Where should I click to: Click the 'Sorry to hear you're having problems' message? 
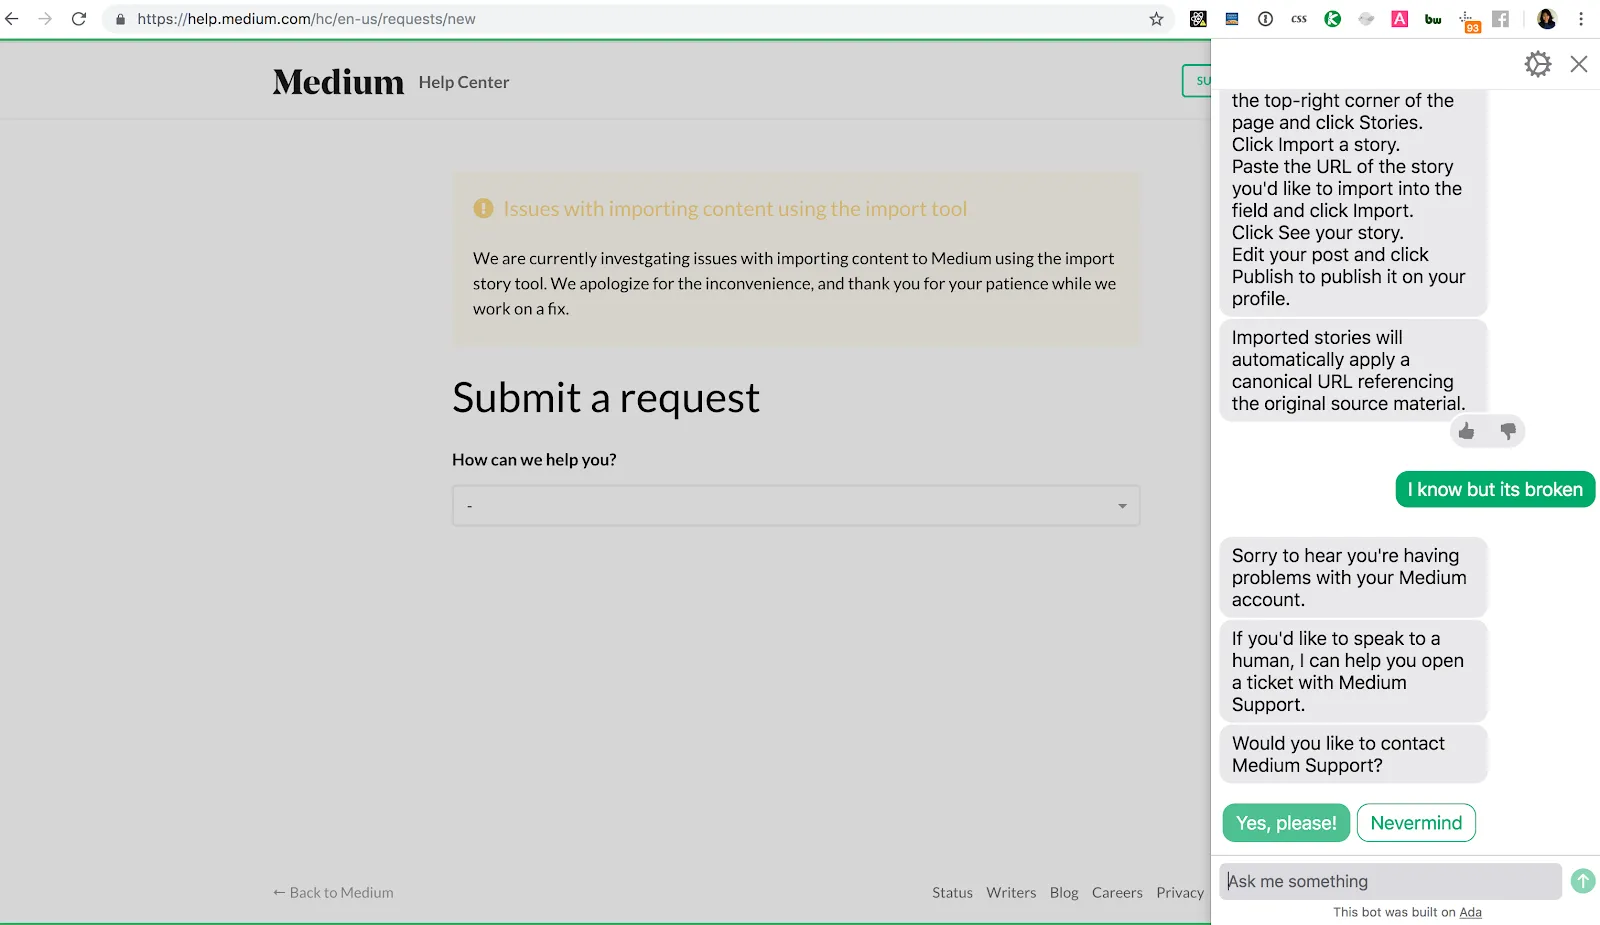point(1353,577)
